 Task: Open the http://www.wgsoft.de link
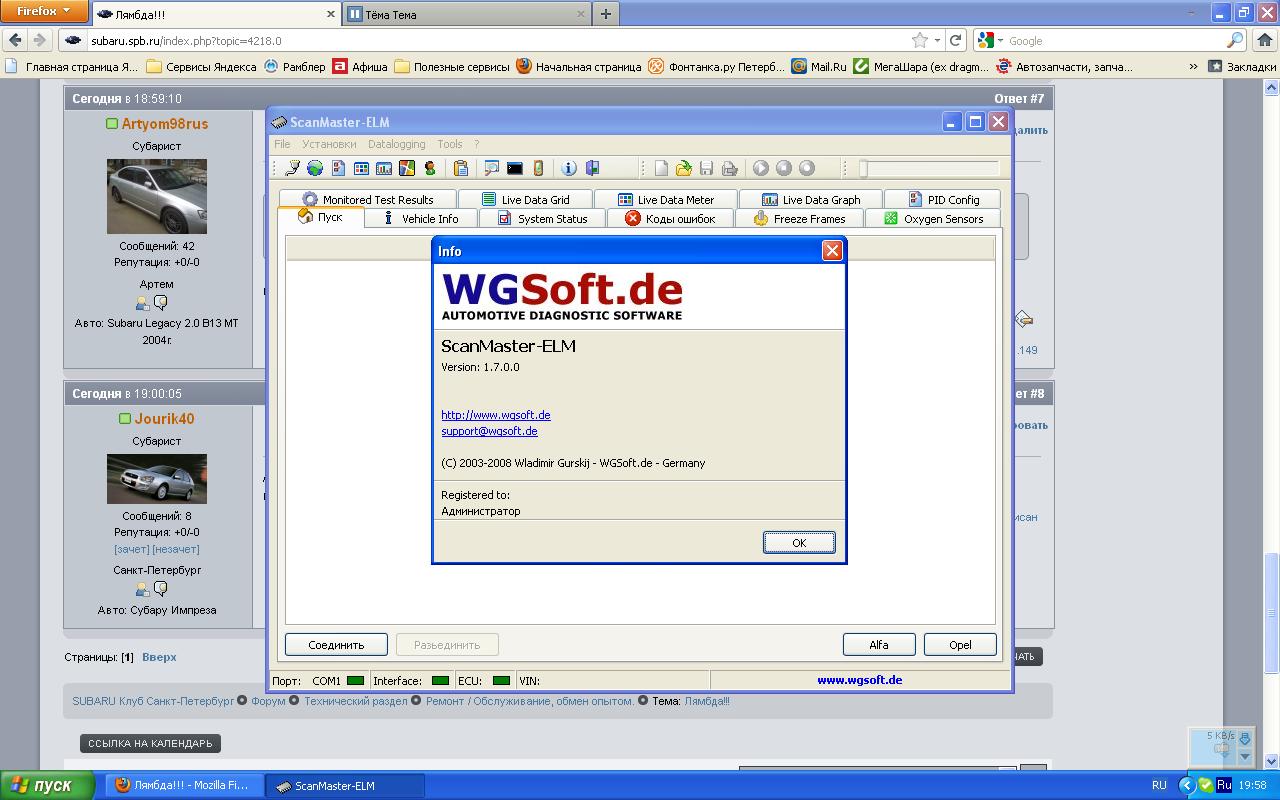(495, 415)
